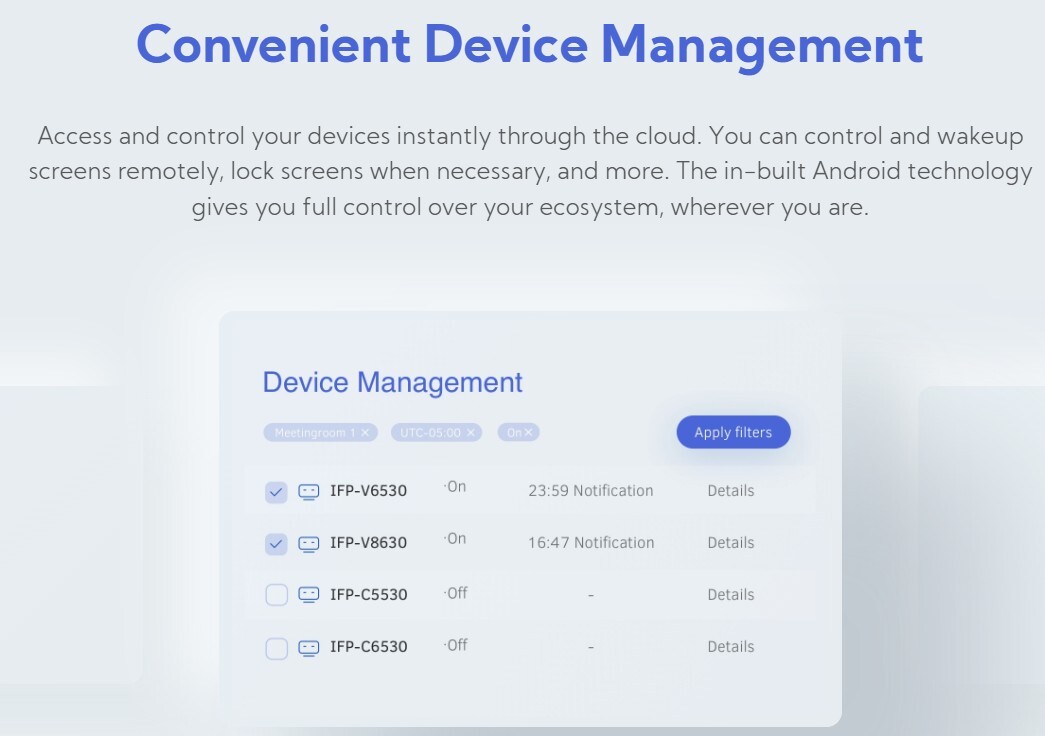
Task: Click the 16:47 Notification entry
Action: (x=590, y=543)
